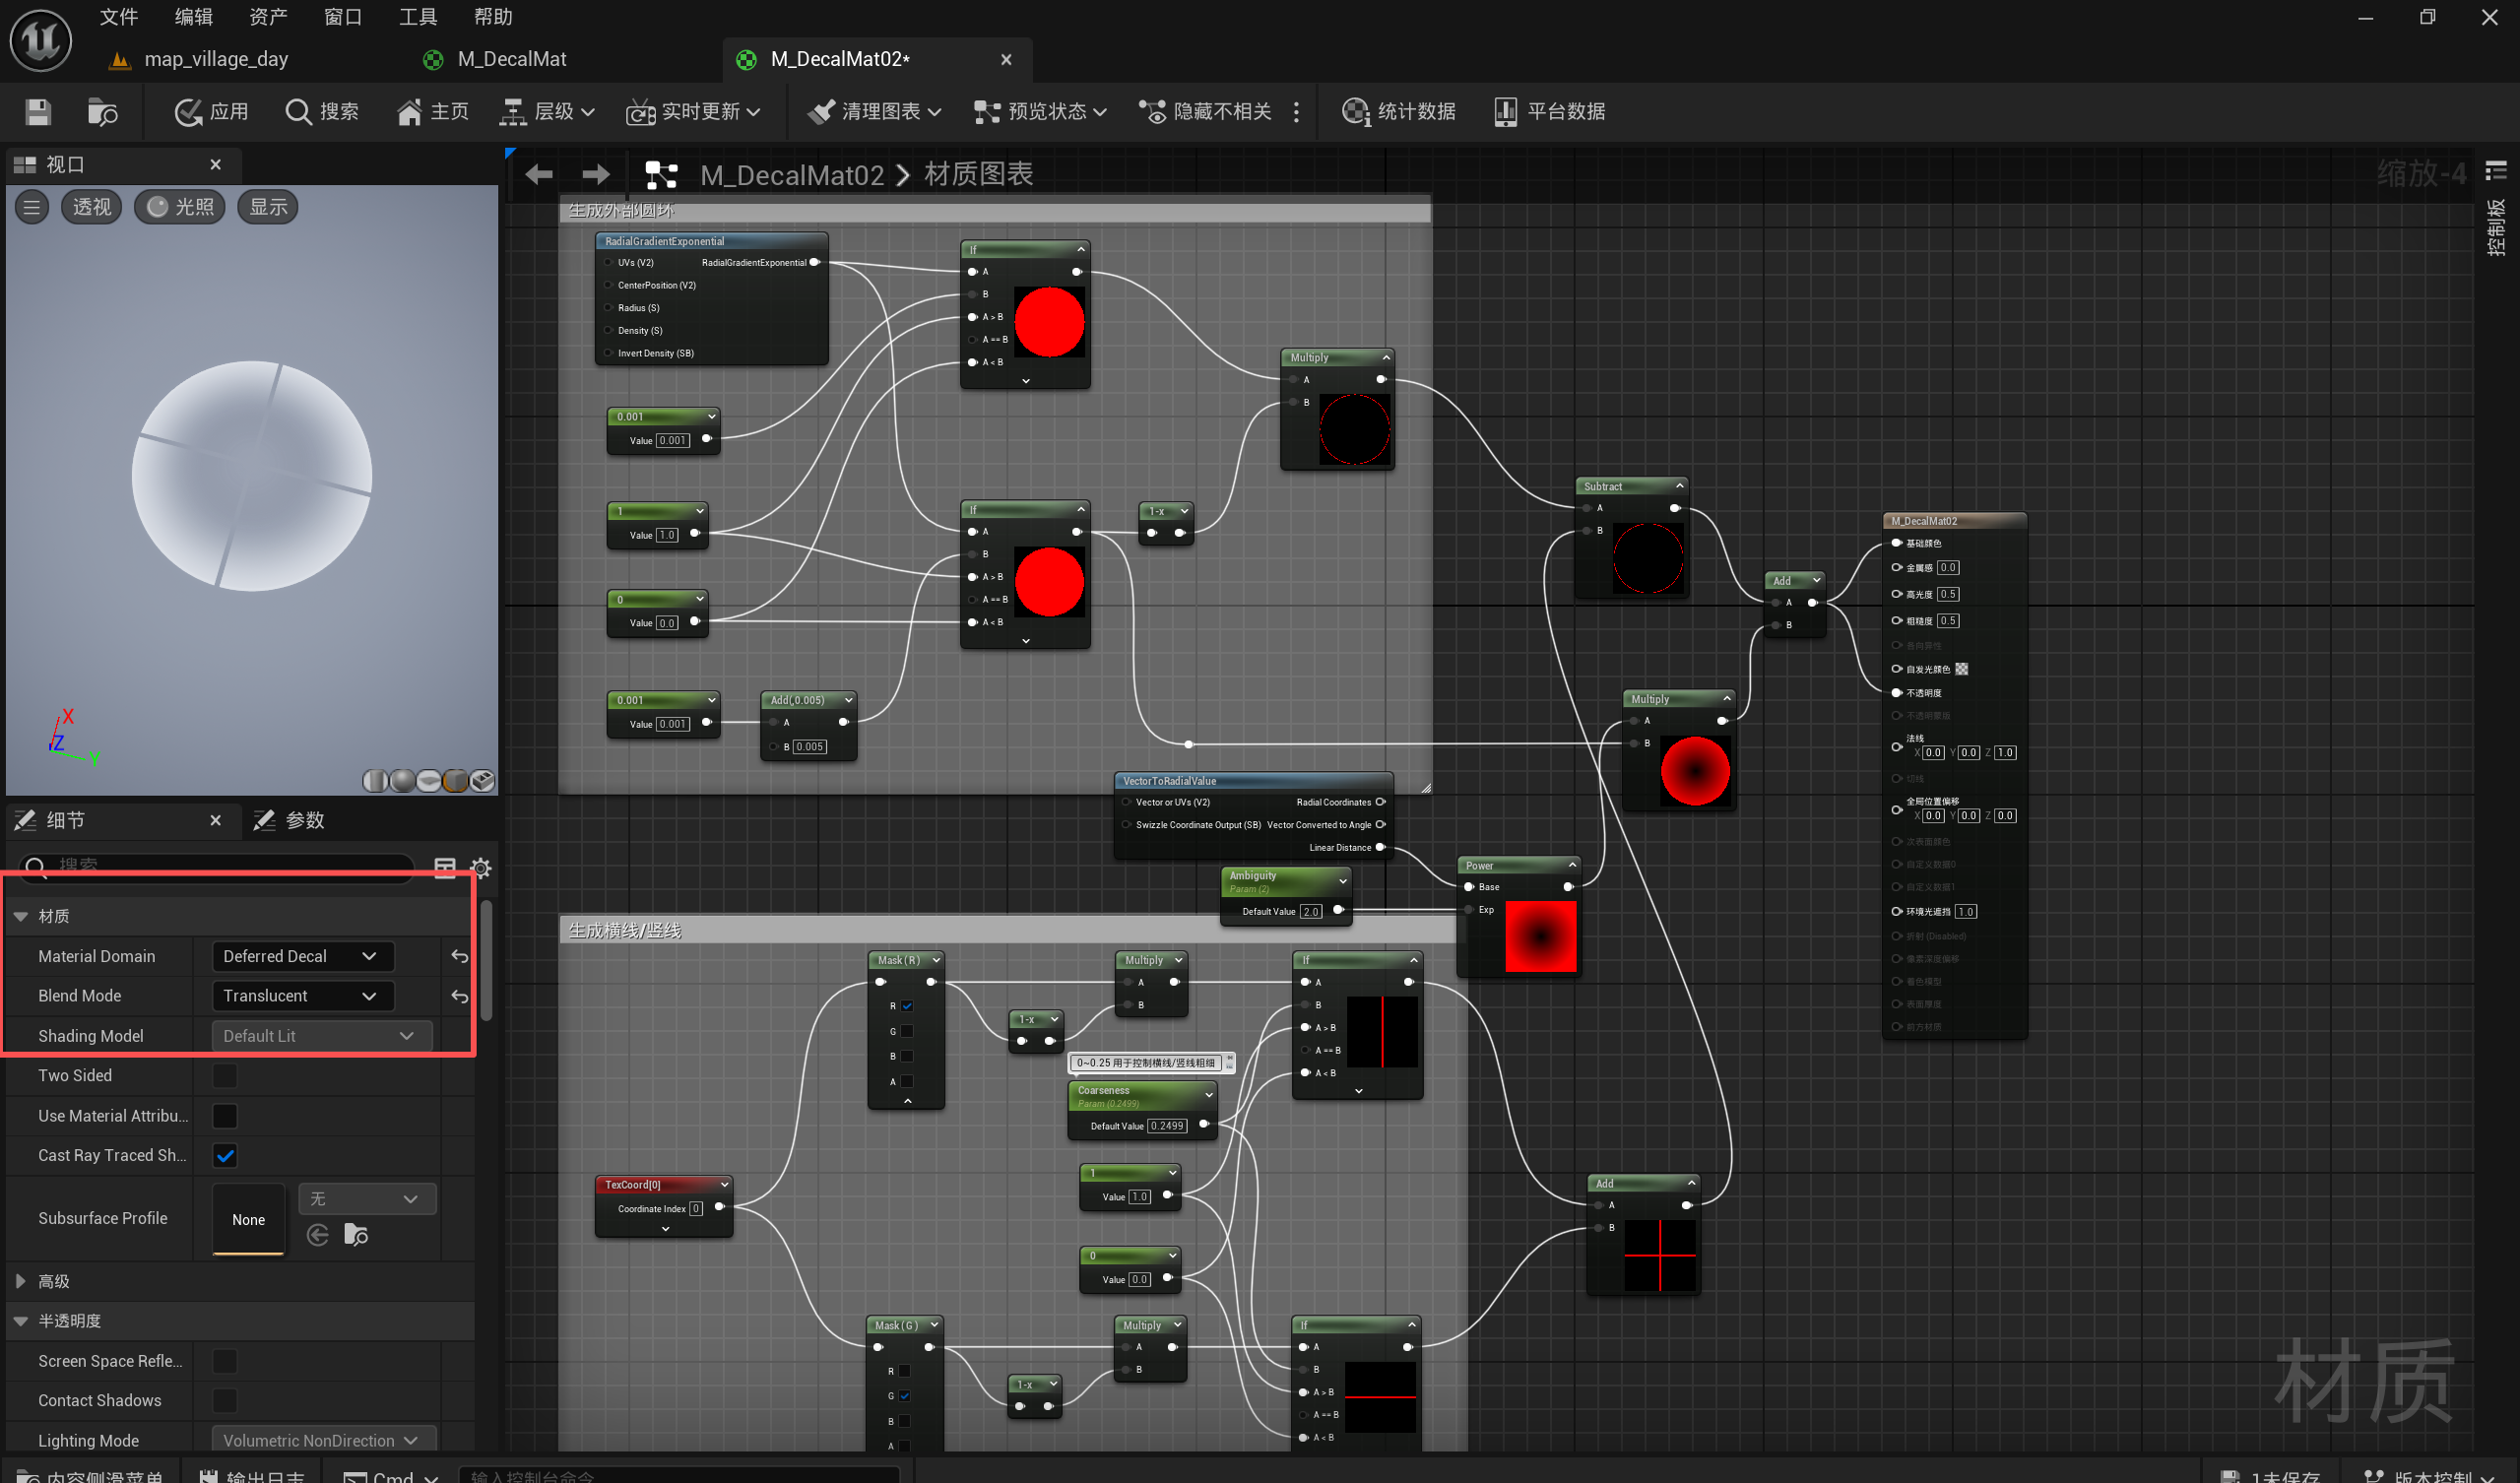Uncheck Cast Ray Traced Shadows checkbox
The height and width of the screenshot is (1483, 2520).
(225, 1156)
